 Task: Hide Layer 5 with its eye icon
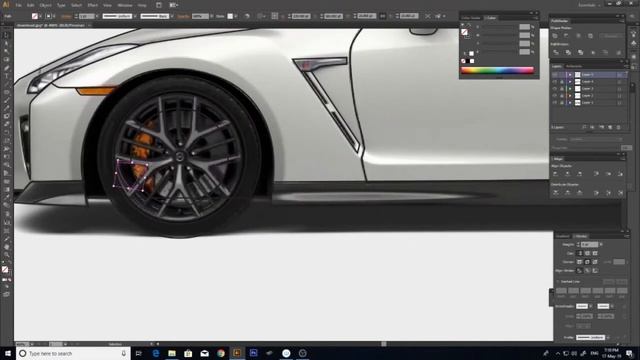pos(554,75)
